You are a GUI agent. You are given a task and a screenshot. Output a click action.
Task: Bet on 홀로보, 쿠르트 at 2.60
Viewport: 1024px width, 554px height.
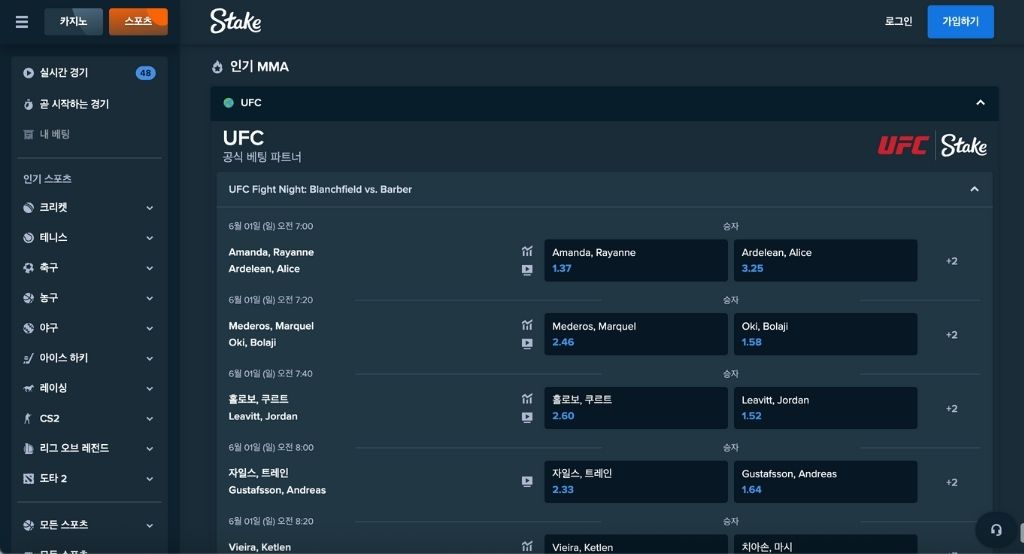(635, 408)
